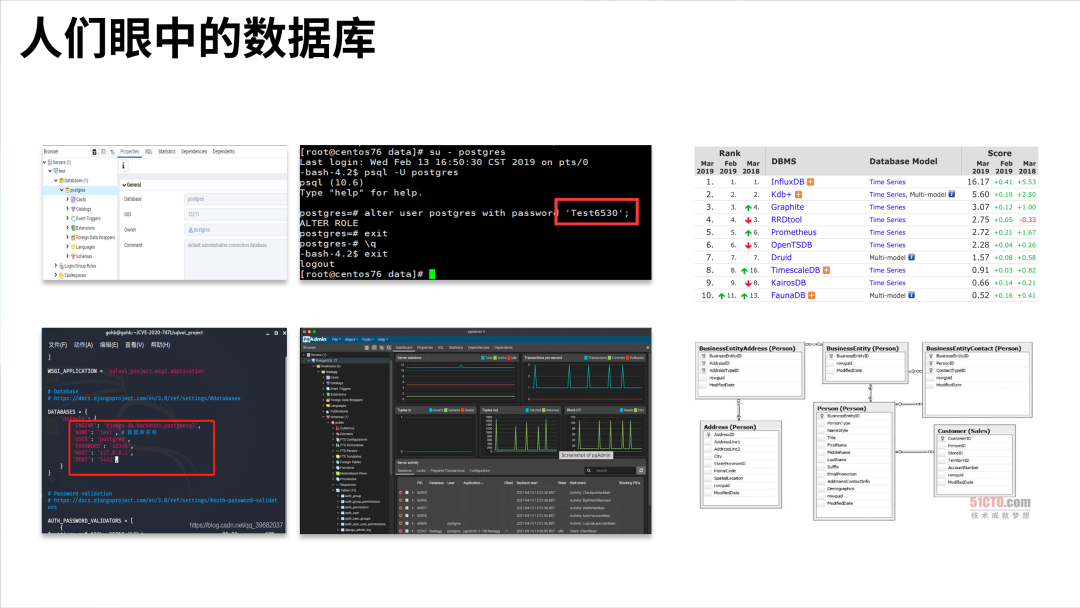Open the Help menu in dark pgAdmin
This screenshot has height=608, width=1080.
pos(382,339)
